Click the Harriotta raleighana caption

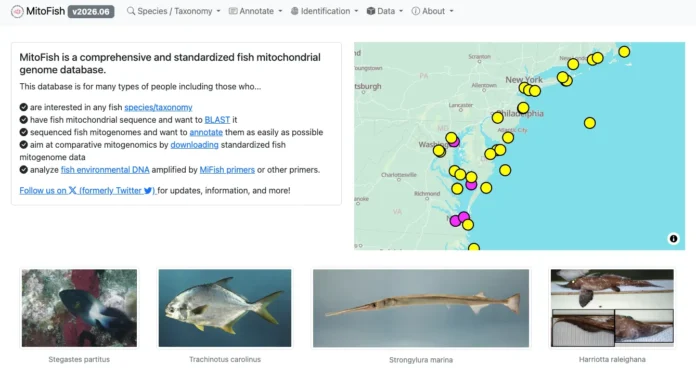pyautogui.click(x=612, y=360)
